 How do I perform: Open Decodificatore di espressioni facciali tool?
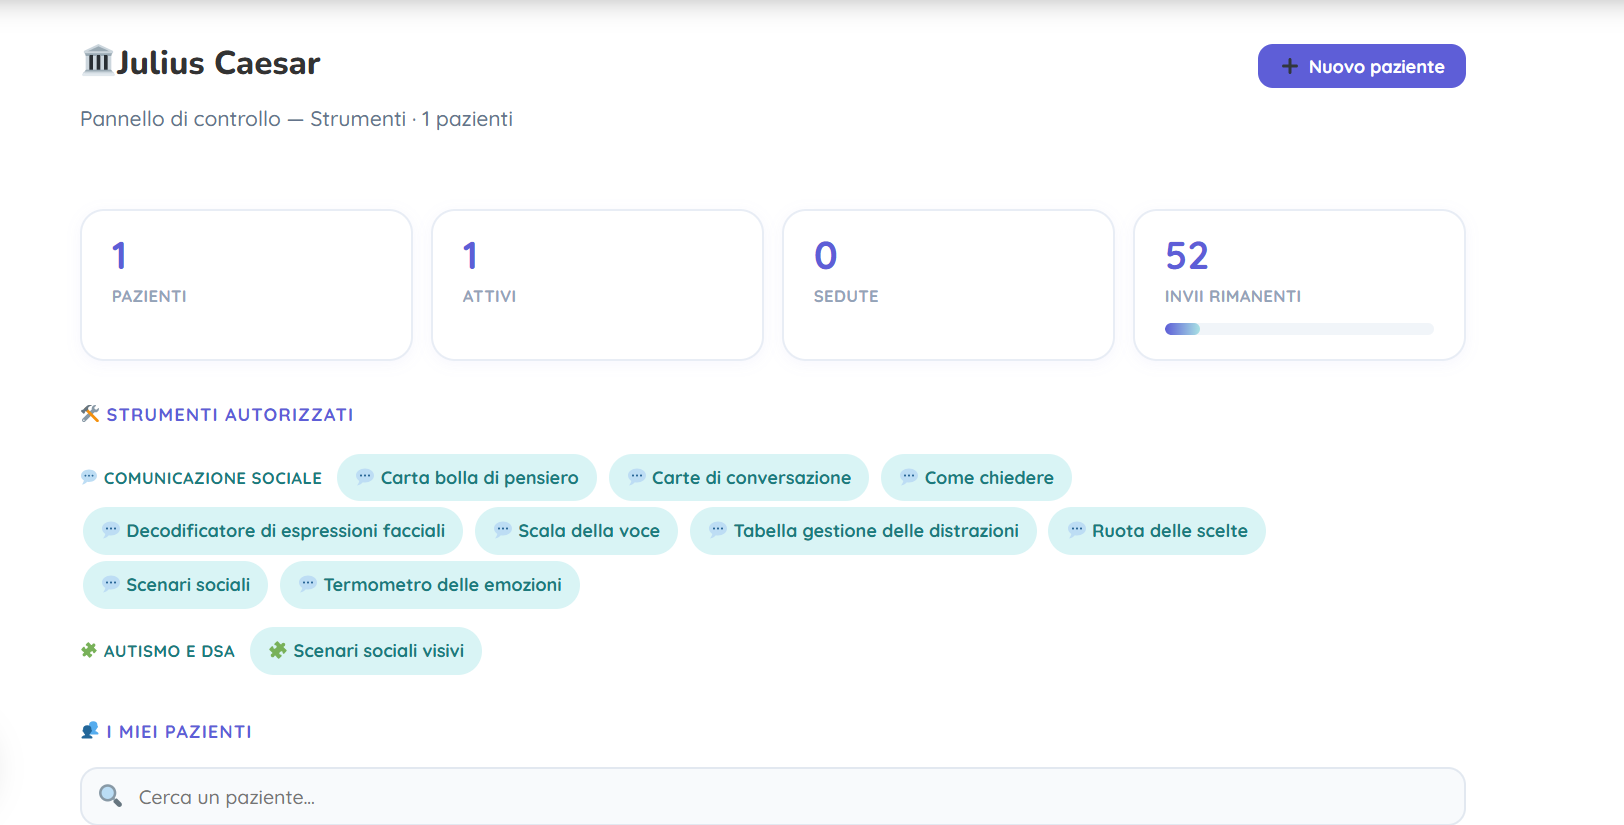(273, 531)
